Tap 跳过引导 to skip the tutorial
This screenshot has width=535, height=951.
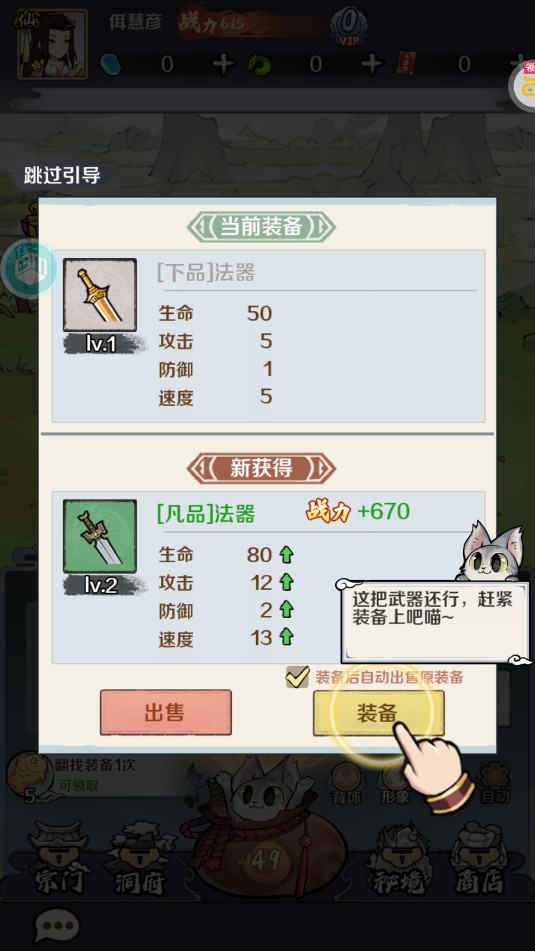pos(62,175)
